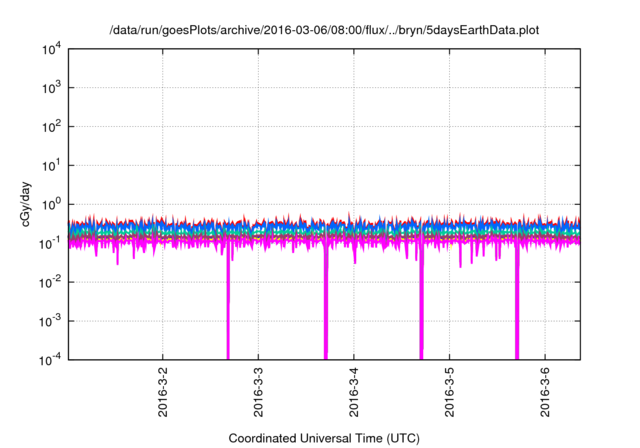Click the 2016-3-5 date label
This screenshot has height=448, width=640.
449,392
